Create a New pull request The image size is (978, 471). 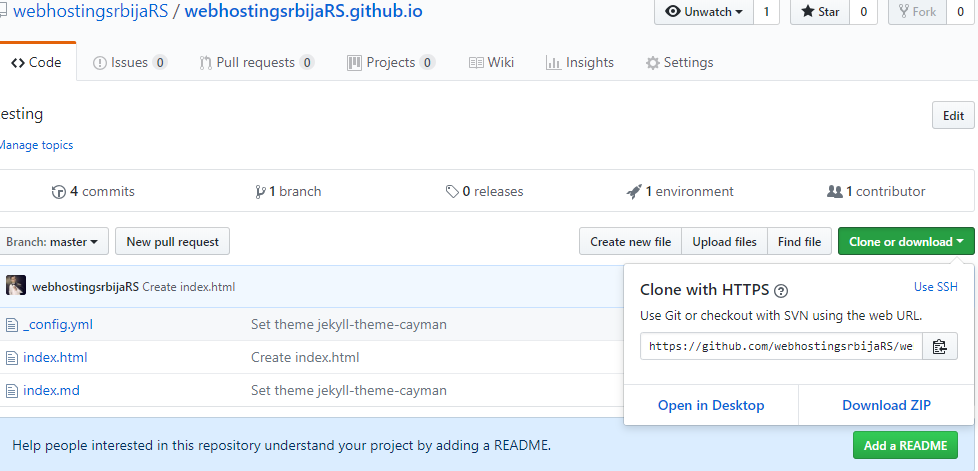(x=172, y=241)
